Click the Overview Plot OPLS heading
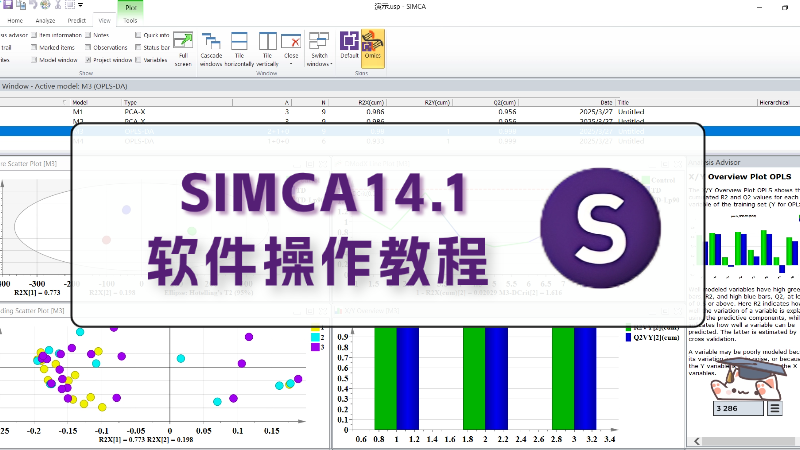This screenshot has width=800, height=450. click(x=749, y=177)
